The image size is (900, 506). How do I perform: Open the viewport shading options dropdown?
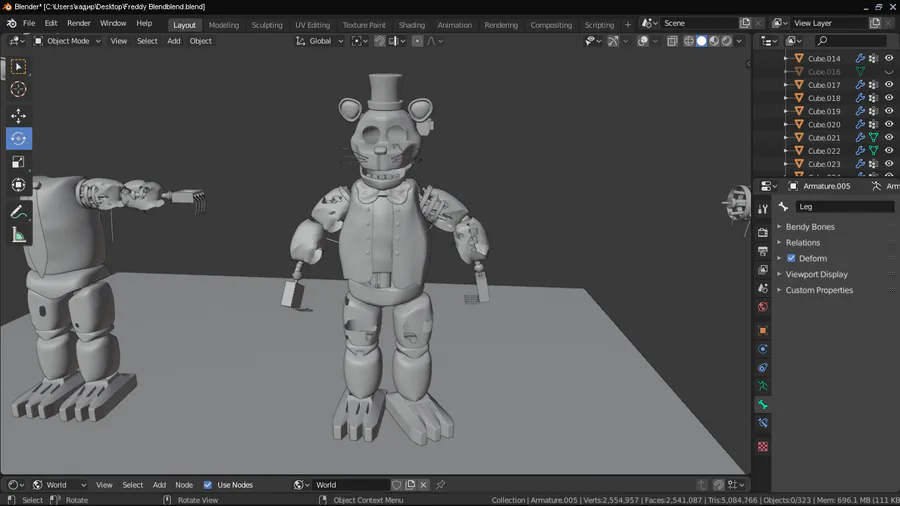click(739, 41)
